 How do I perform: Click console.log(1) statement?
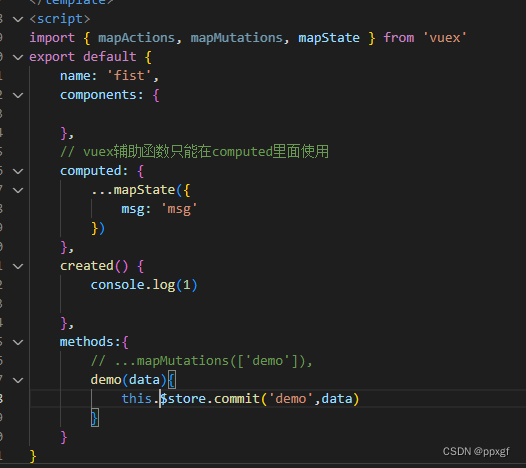144,285
